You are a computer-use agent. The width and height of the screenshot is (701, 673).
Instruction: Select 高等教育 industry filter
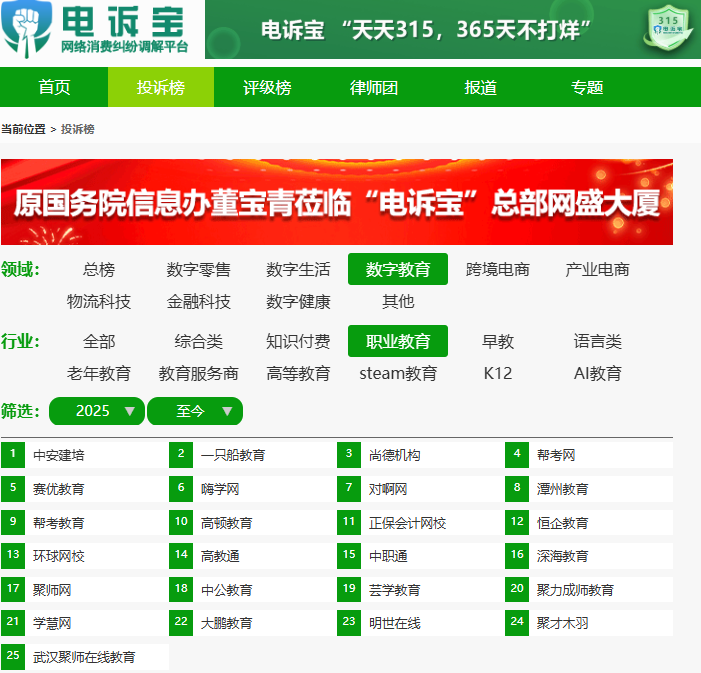pyautogui.click(x=298, y=373)
